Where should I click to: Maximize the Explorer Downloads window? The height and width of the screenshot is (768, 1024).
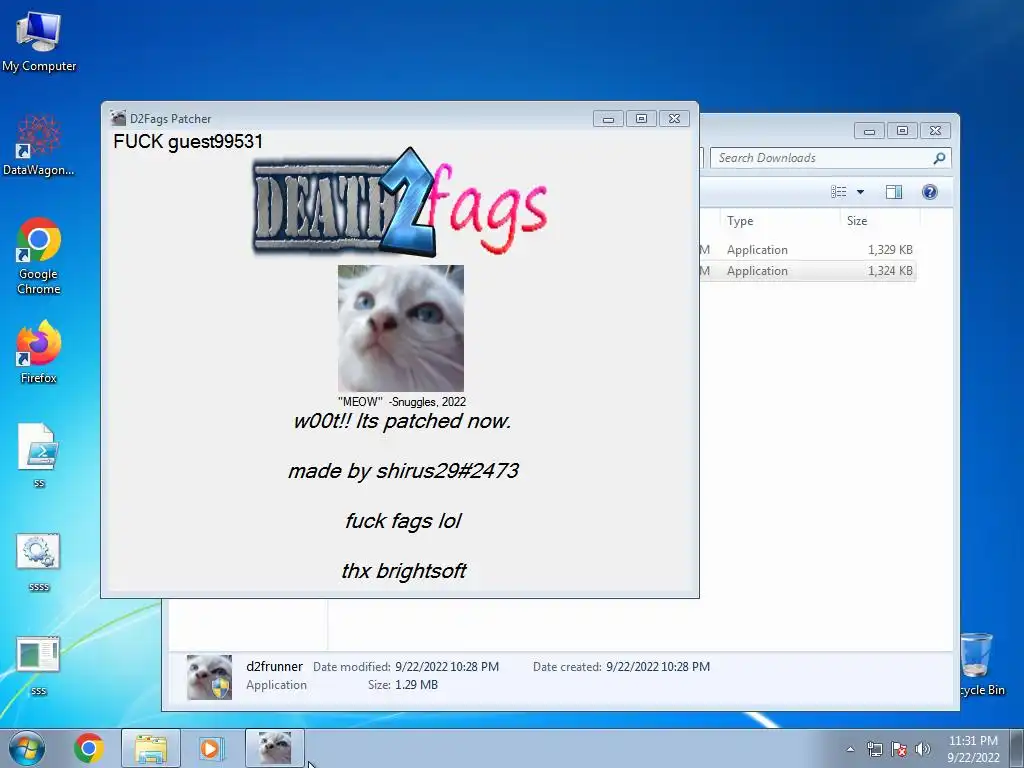902,131
